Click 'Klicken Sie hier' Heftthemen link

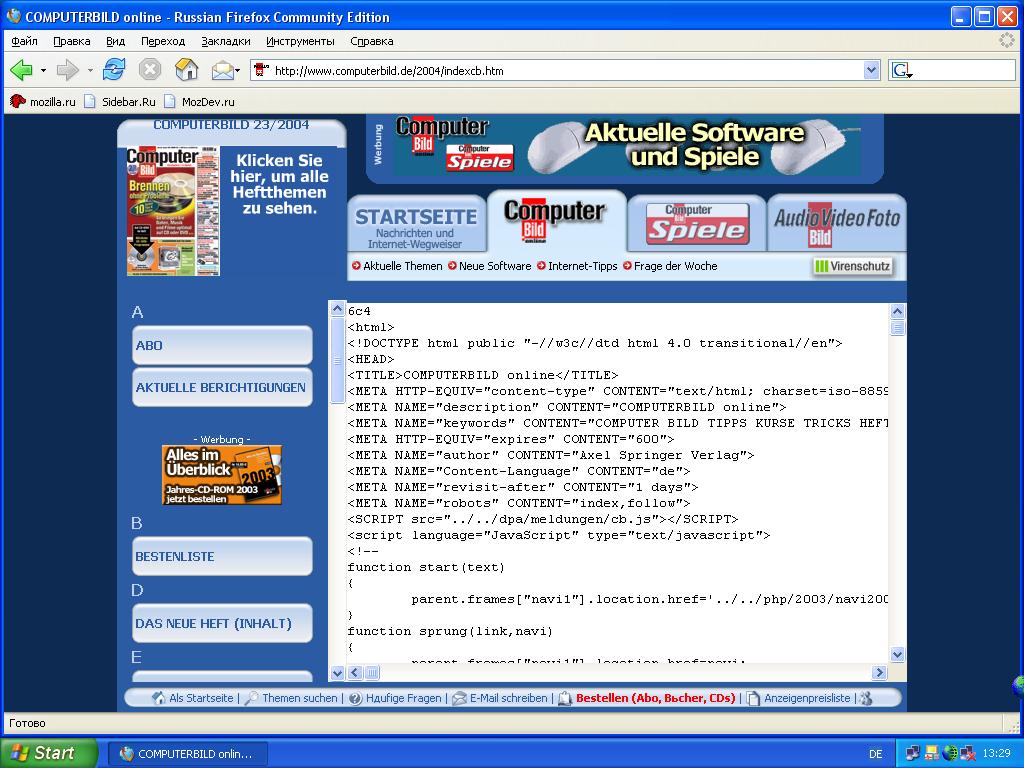coord(280,184)
